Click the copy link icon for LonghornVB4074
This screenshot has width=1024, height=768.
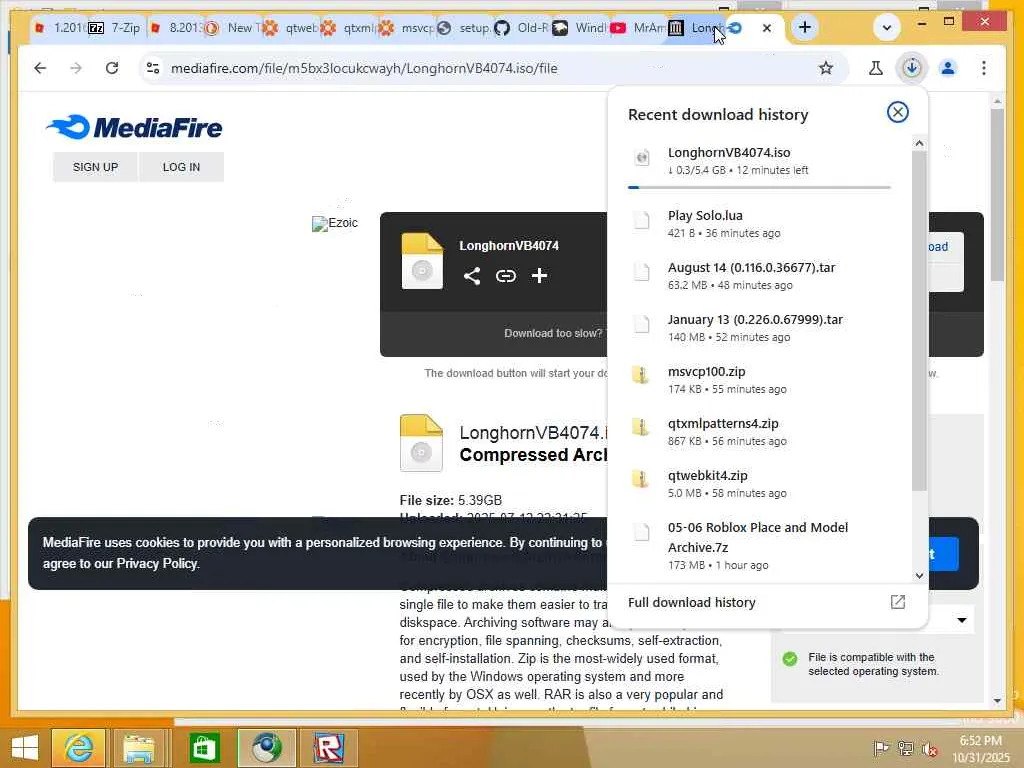[505, 276]
